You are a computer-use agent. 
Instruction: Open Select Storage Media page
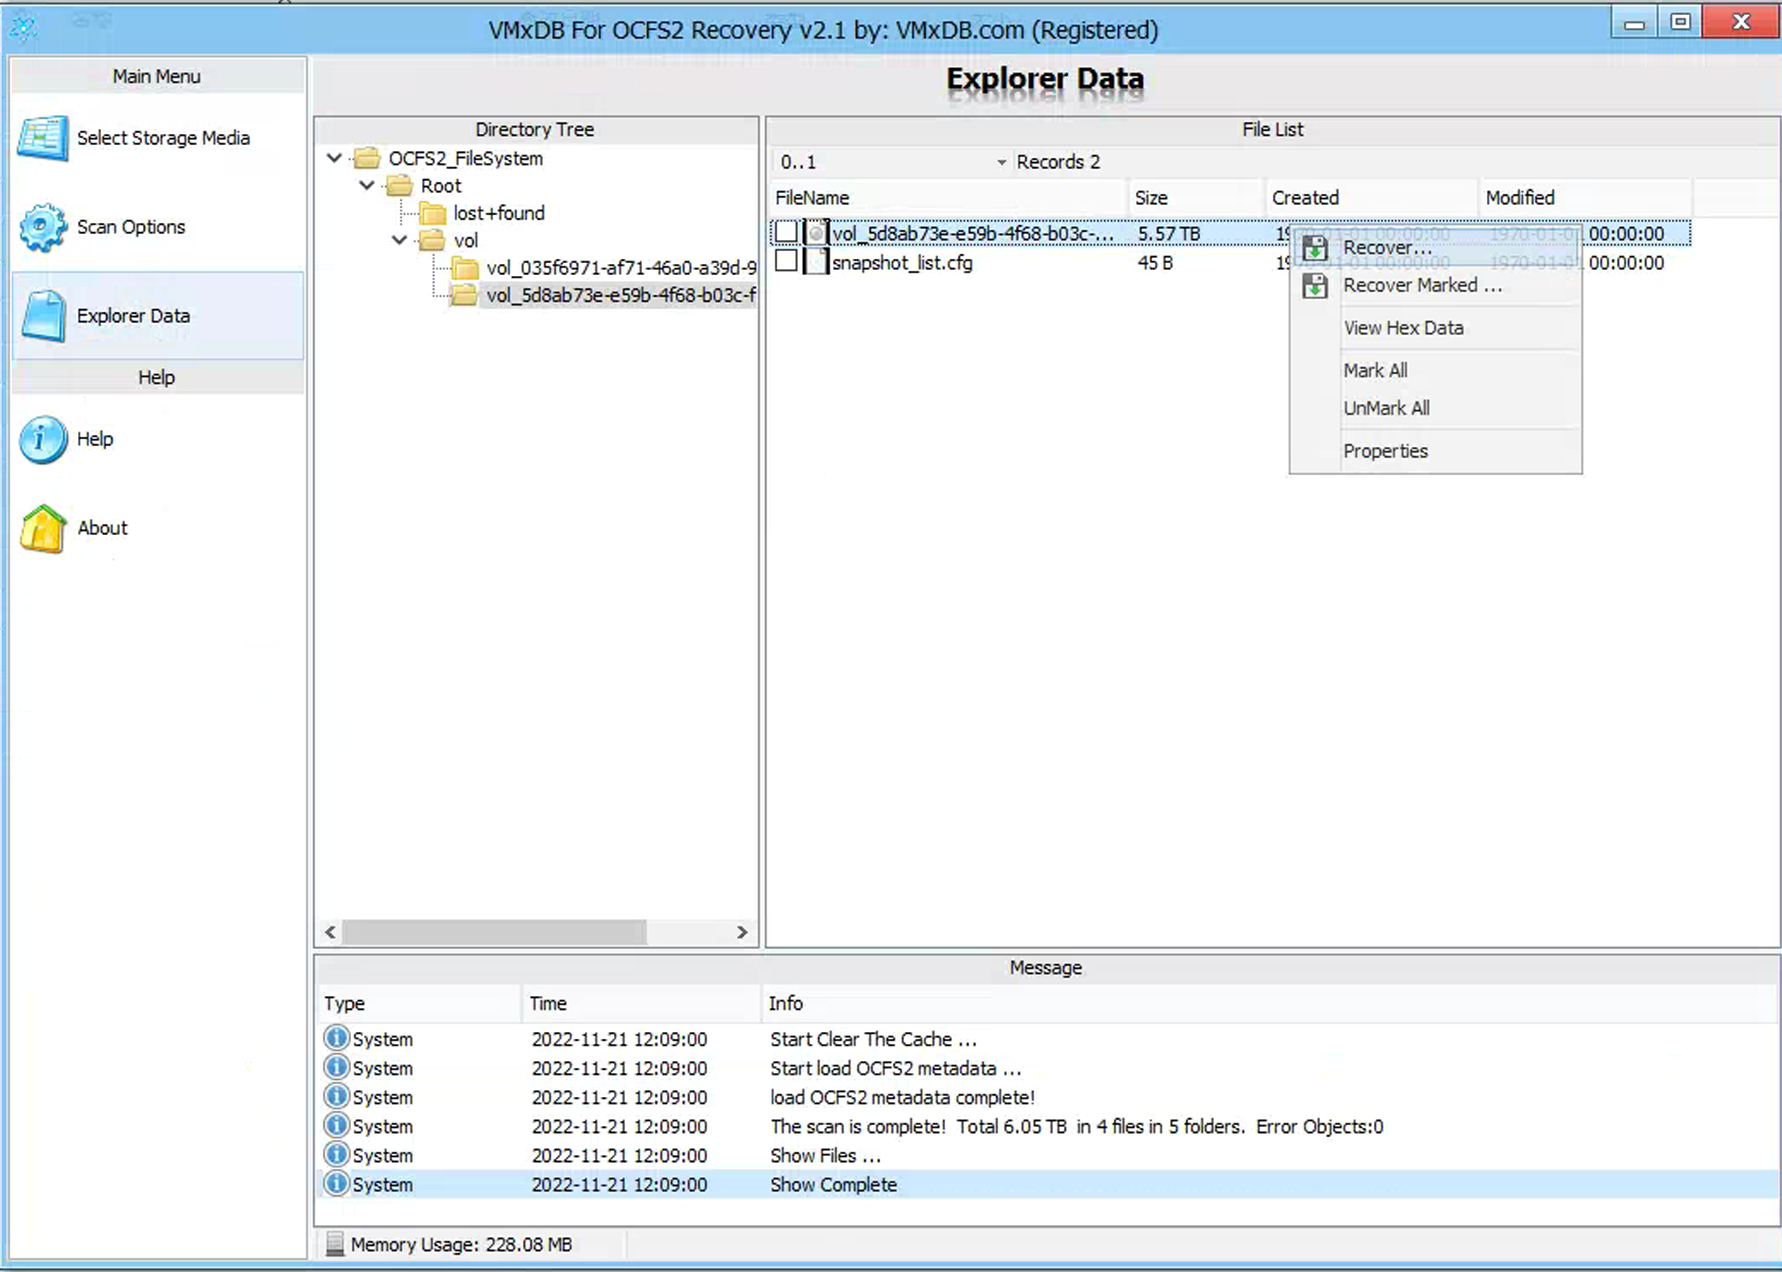pos(158,138)
